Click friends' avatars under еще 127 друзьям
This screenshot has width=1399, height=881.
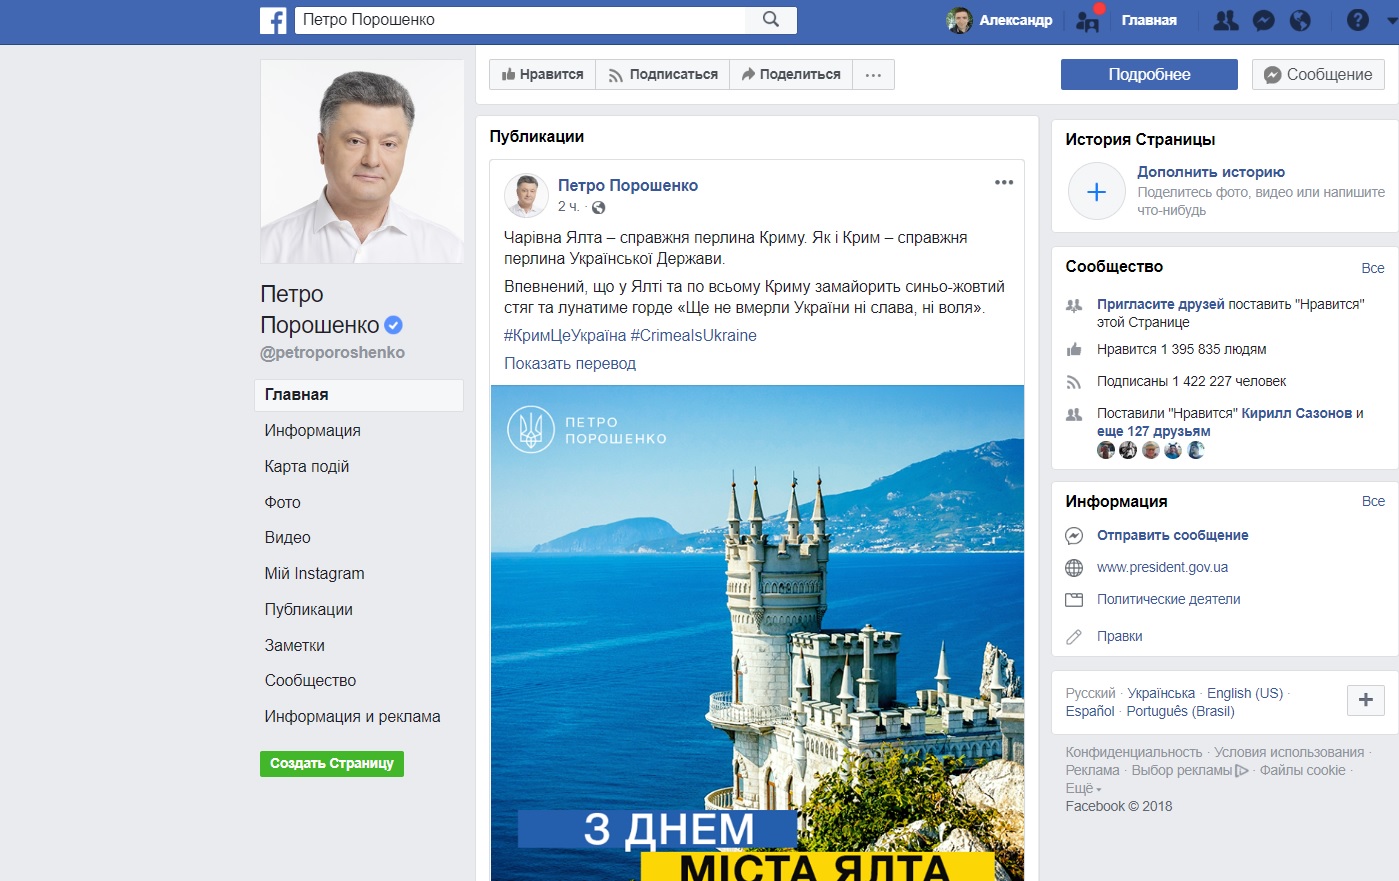coord(1151,450)
